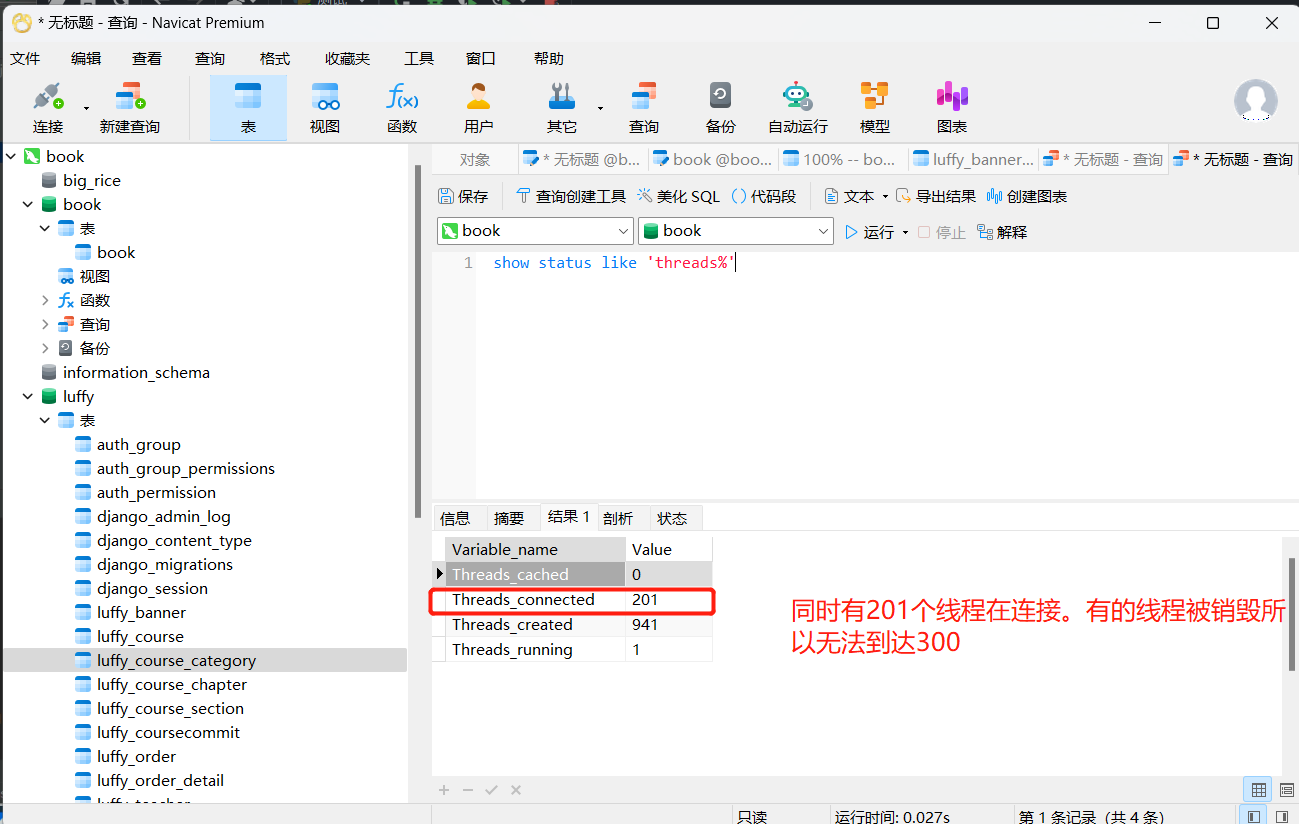This screenshot has height=824, width=1299.
Task: Collapse the book database under big_rice
Action: coord(28,204)
